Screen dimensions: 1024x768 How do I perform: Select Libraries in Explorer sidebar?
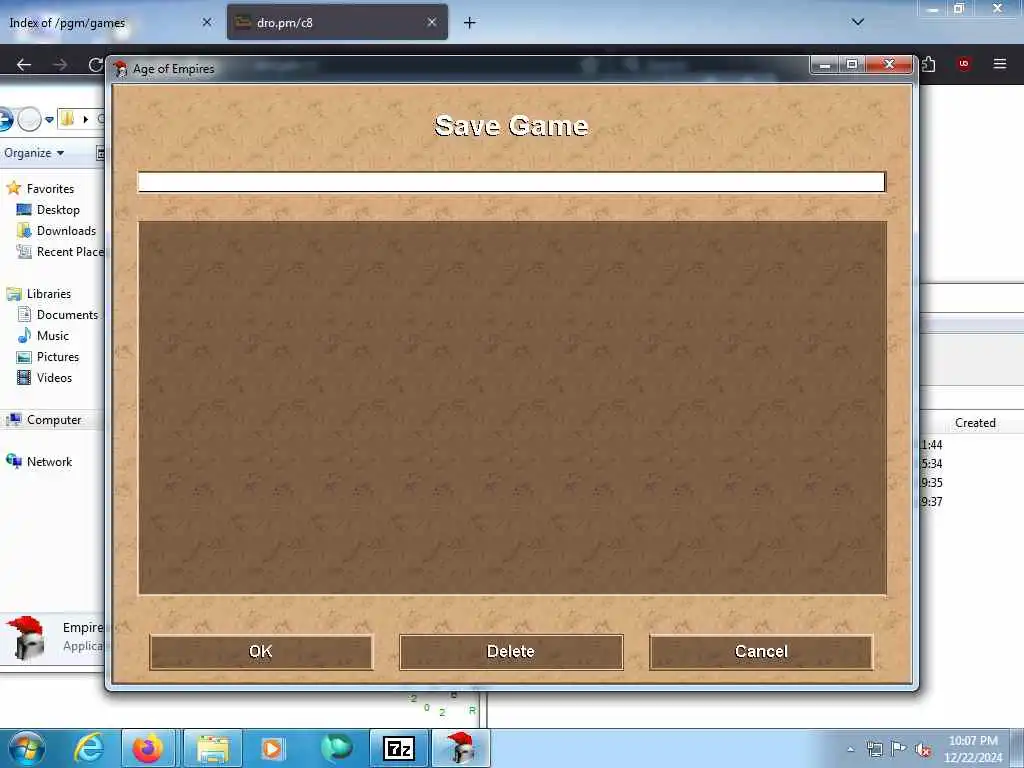click(48, 294)
